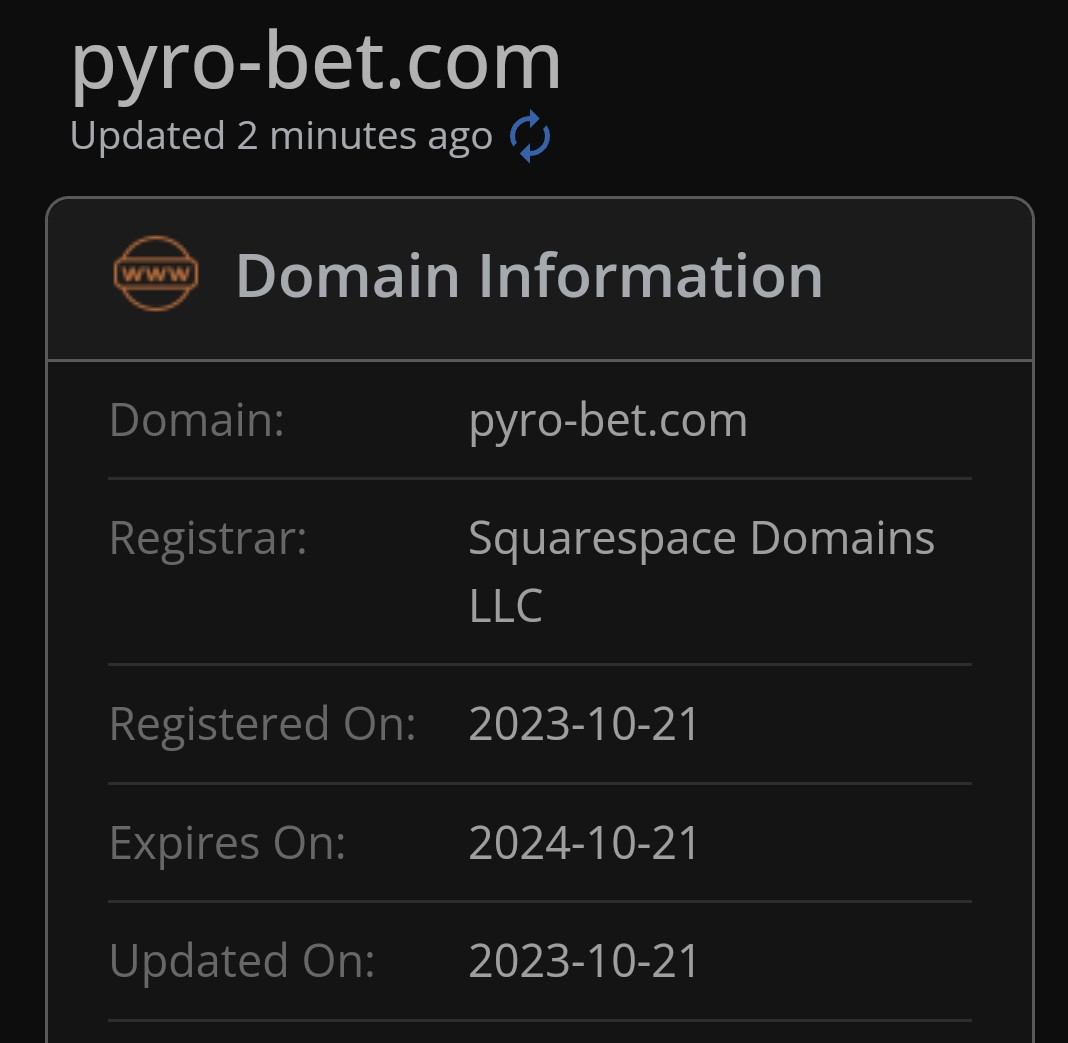Click the Registrar: field label
Viewport: 1068px width, 1043px height.
pyautogui.click(x=208, y=540)
